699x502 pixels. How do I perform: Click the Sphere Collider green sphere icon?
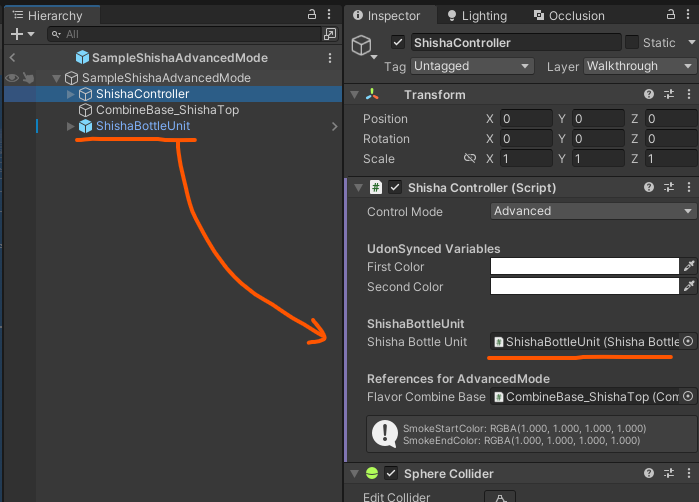tap(372, 473)
